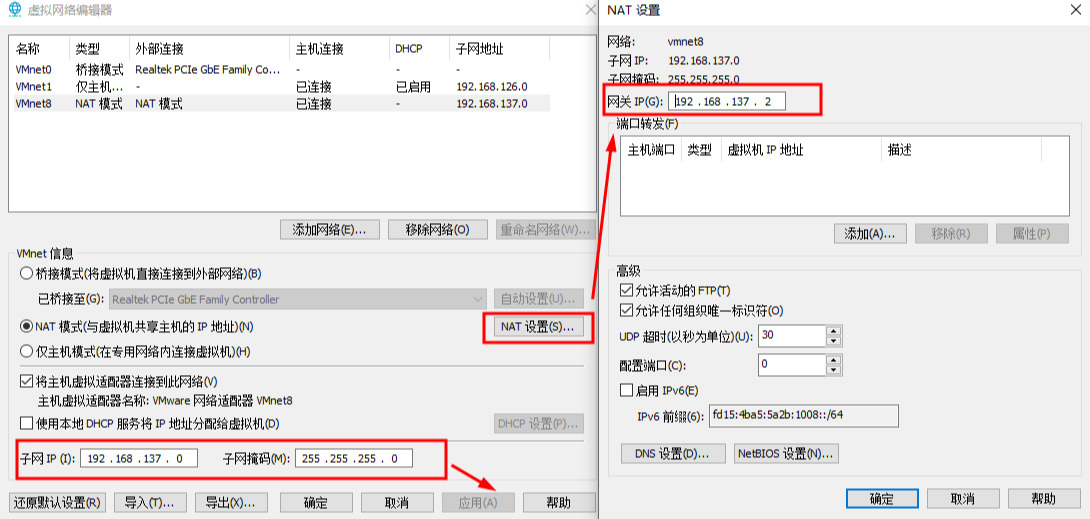Select NAT 模式 radio button

26,325
